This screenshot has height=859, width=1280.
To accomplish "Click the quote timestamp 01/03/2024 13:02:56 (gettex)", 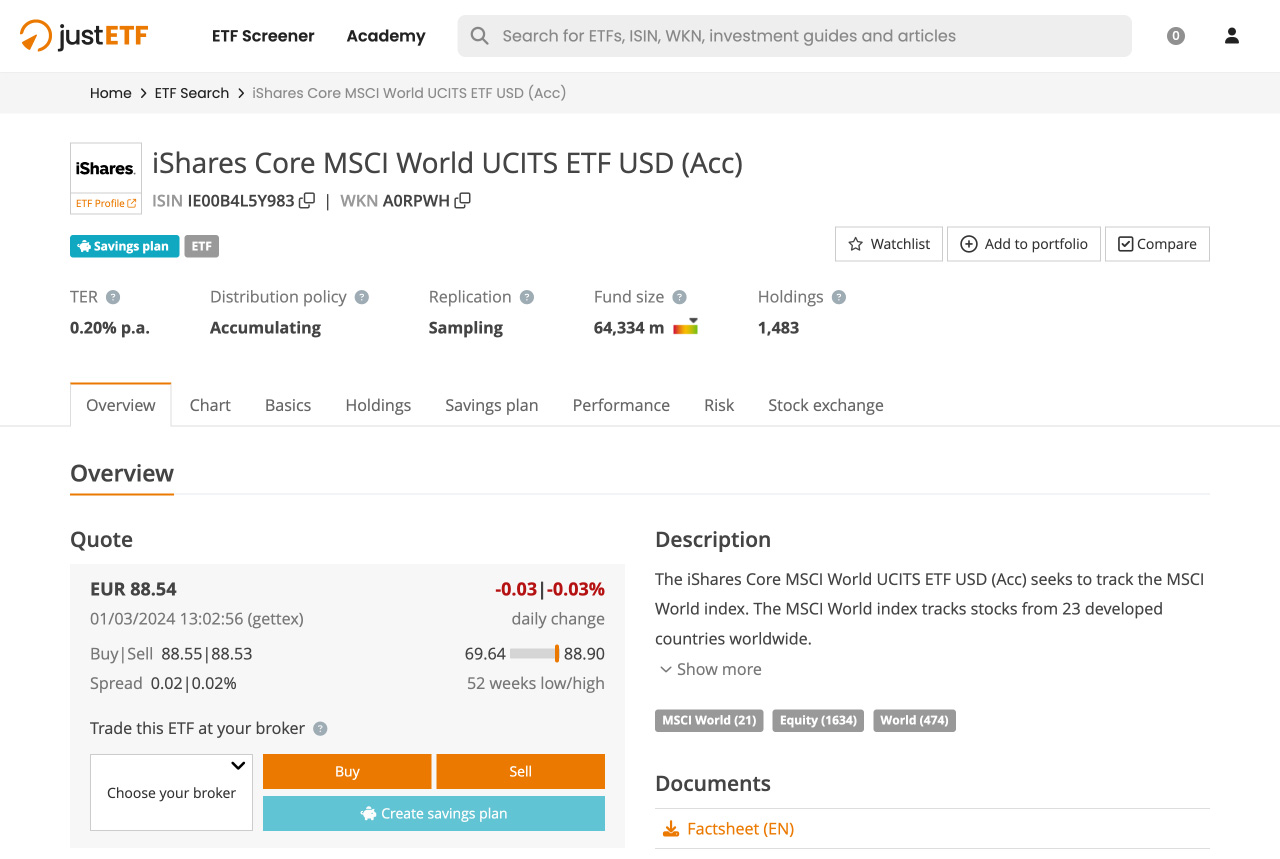I will 197,619.
